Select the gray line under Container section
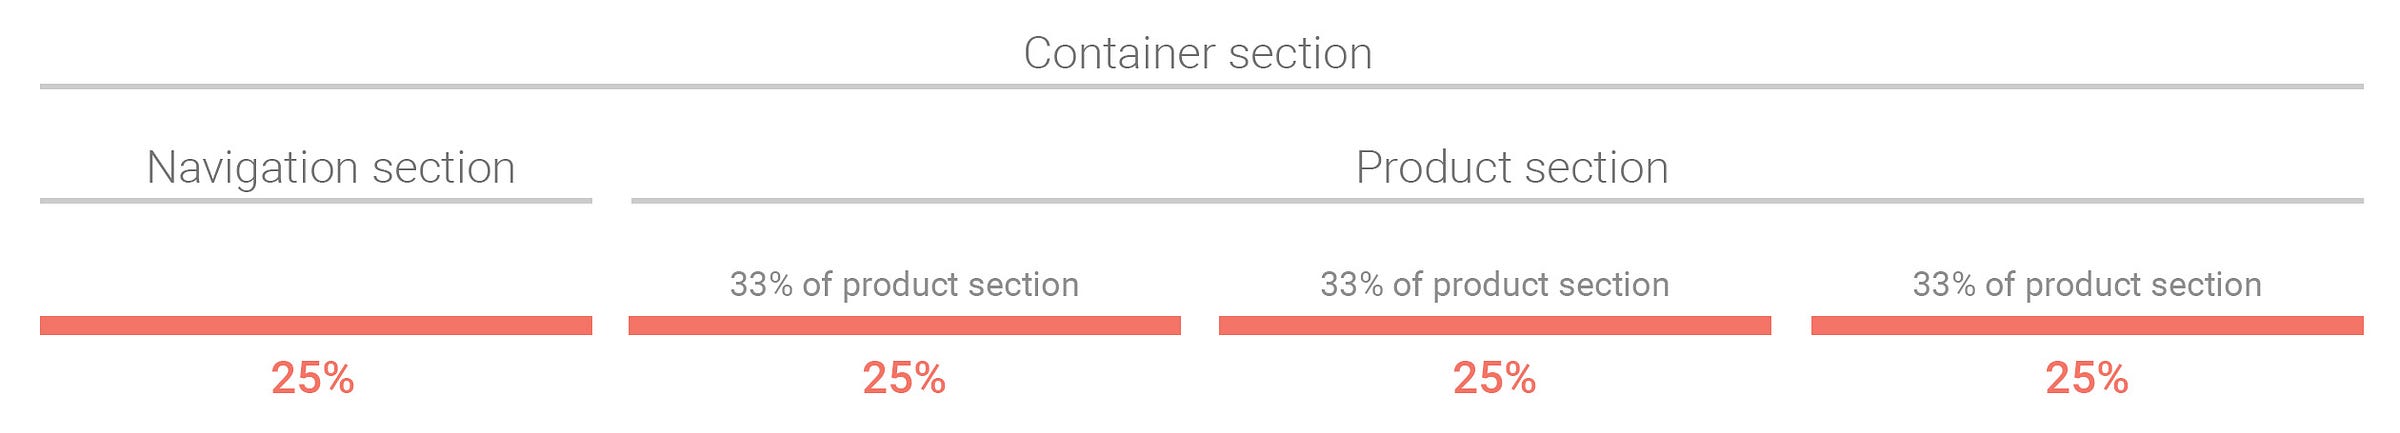 click(x=1201, y=87)
